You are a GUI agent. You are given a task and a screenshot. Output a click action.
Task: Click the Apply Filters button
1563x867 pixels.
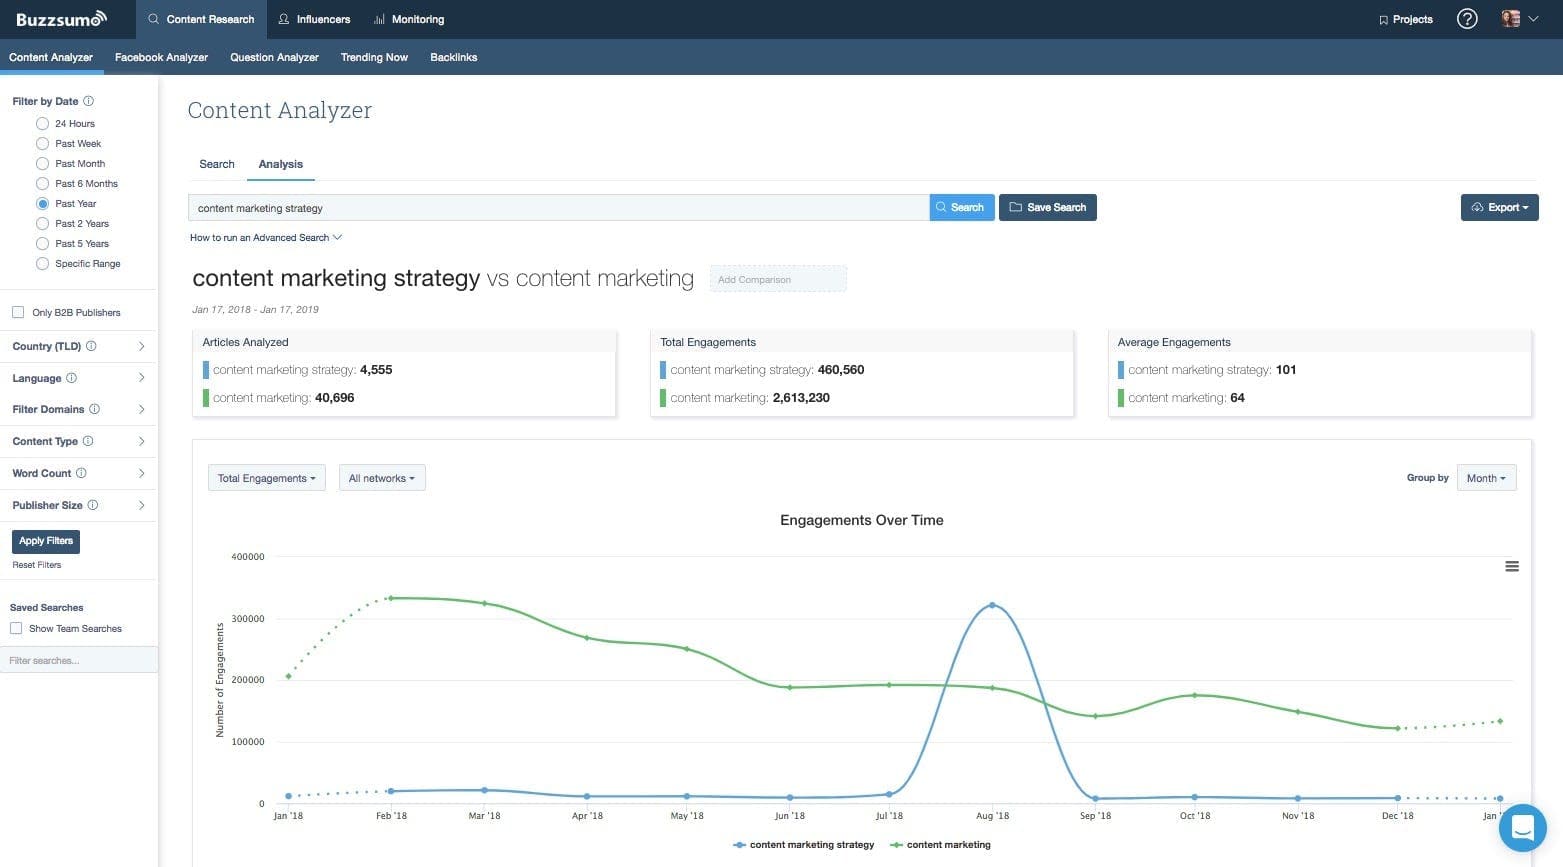45,540
